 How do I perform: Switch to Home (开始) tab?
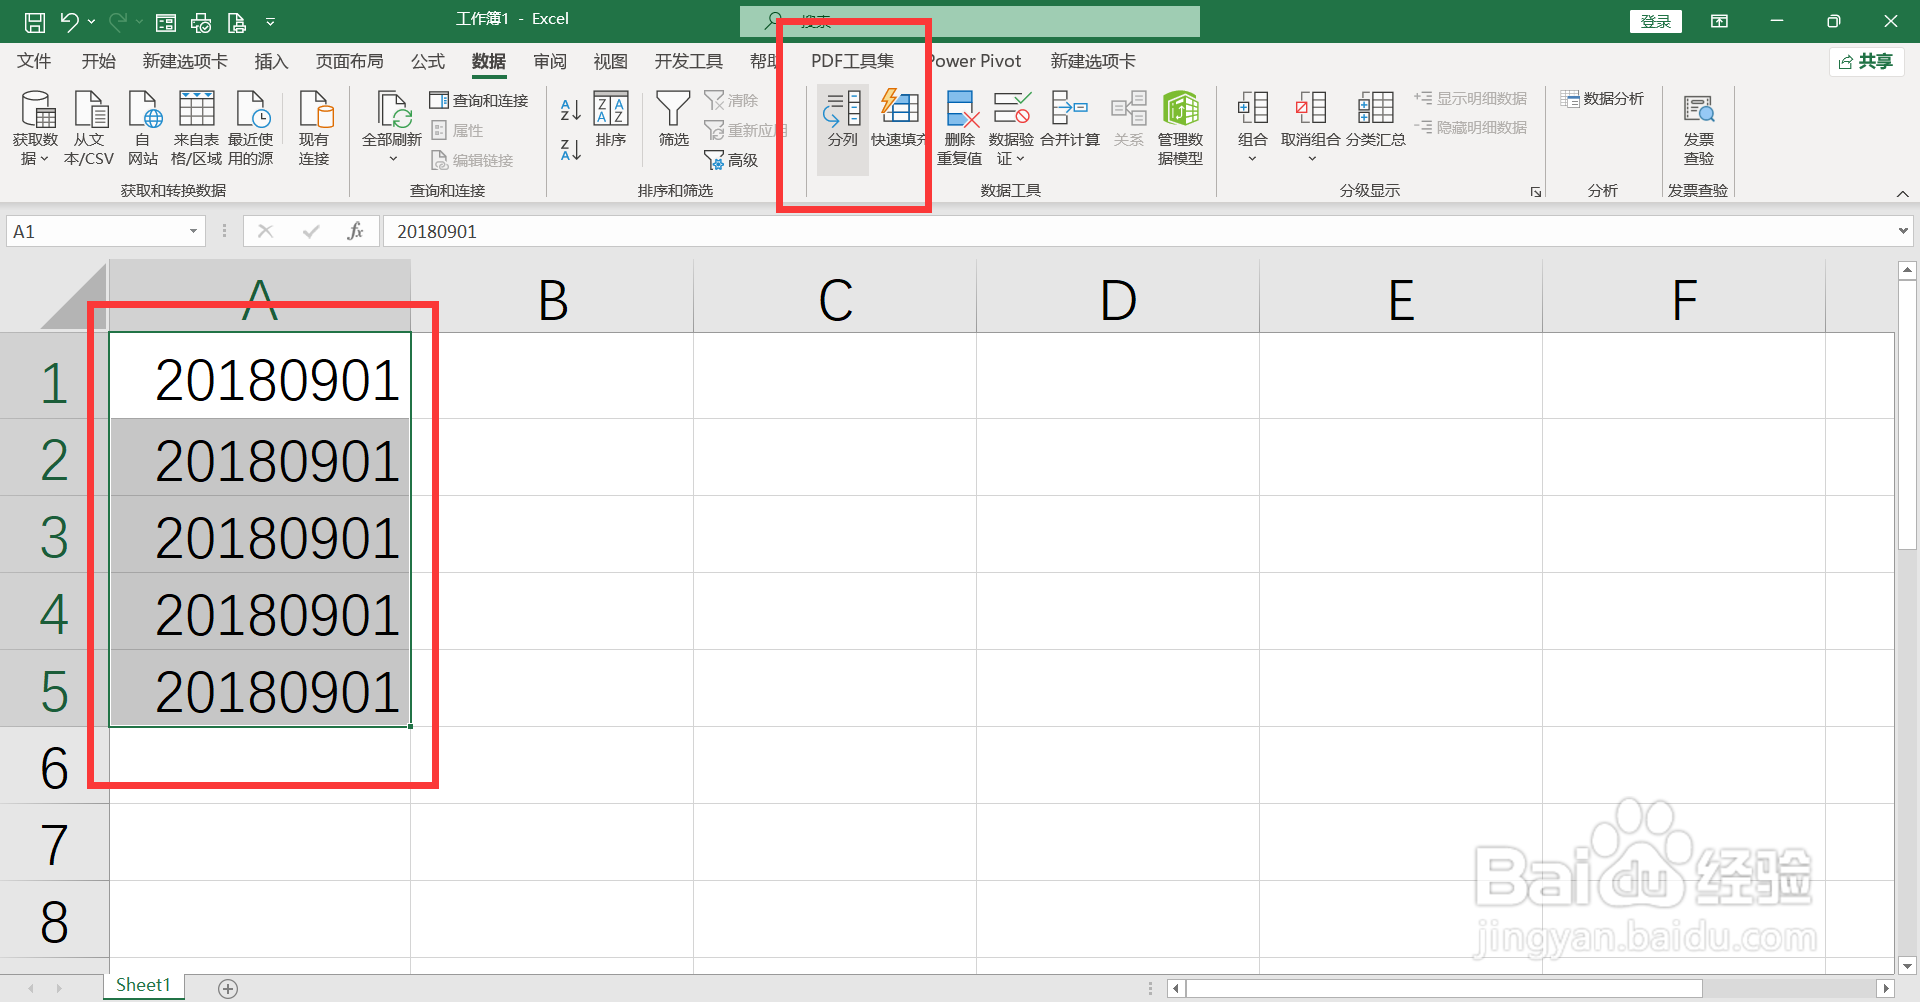99,62
